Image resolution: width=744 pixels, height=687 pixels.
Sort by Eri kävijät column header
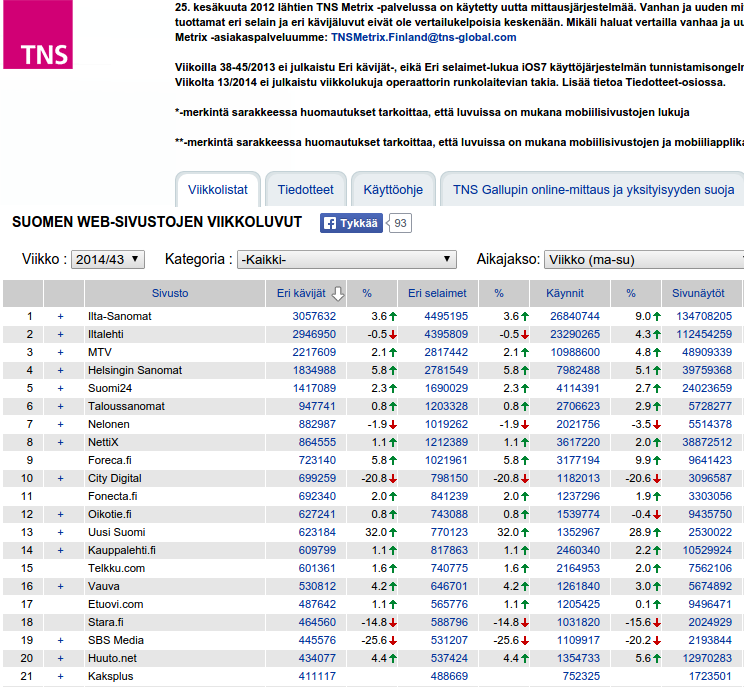click(x=301, y=293)
